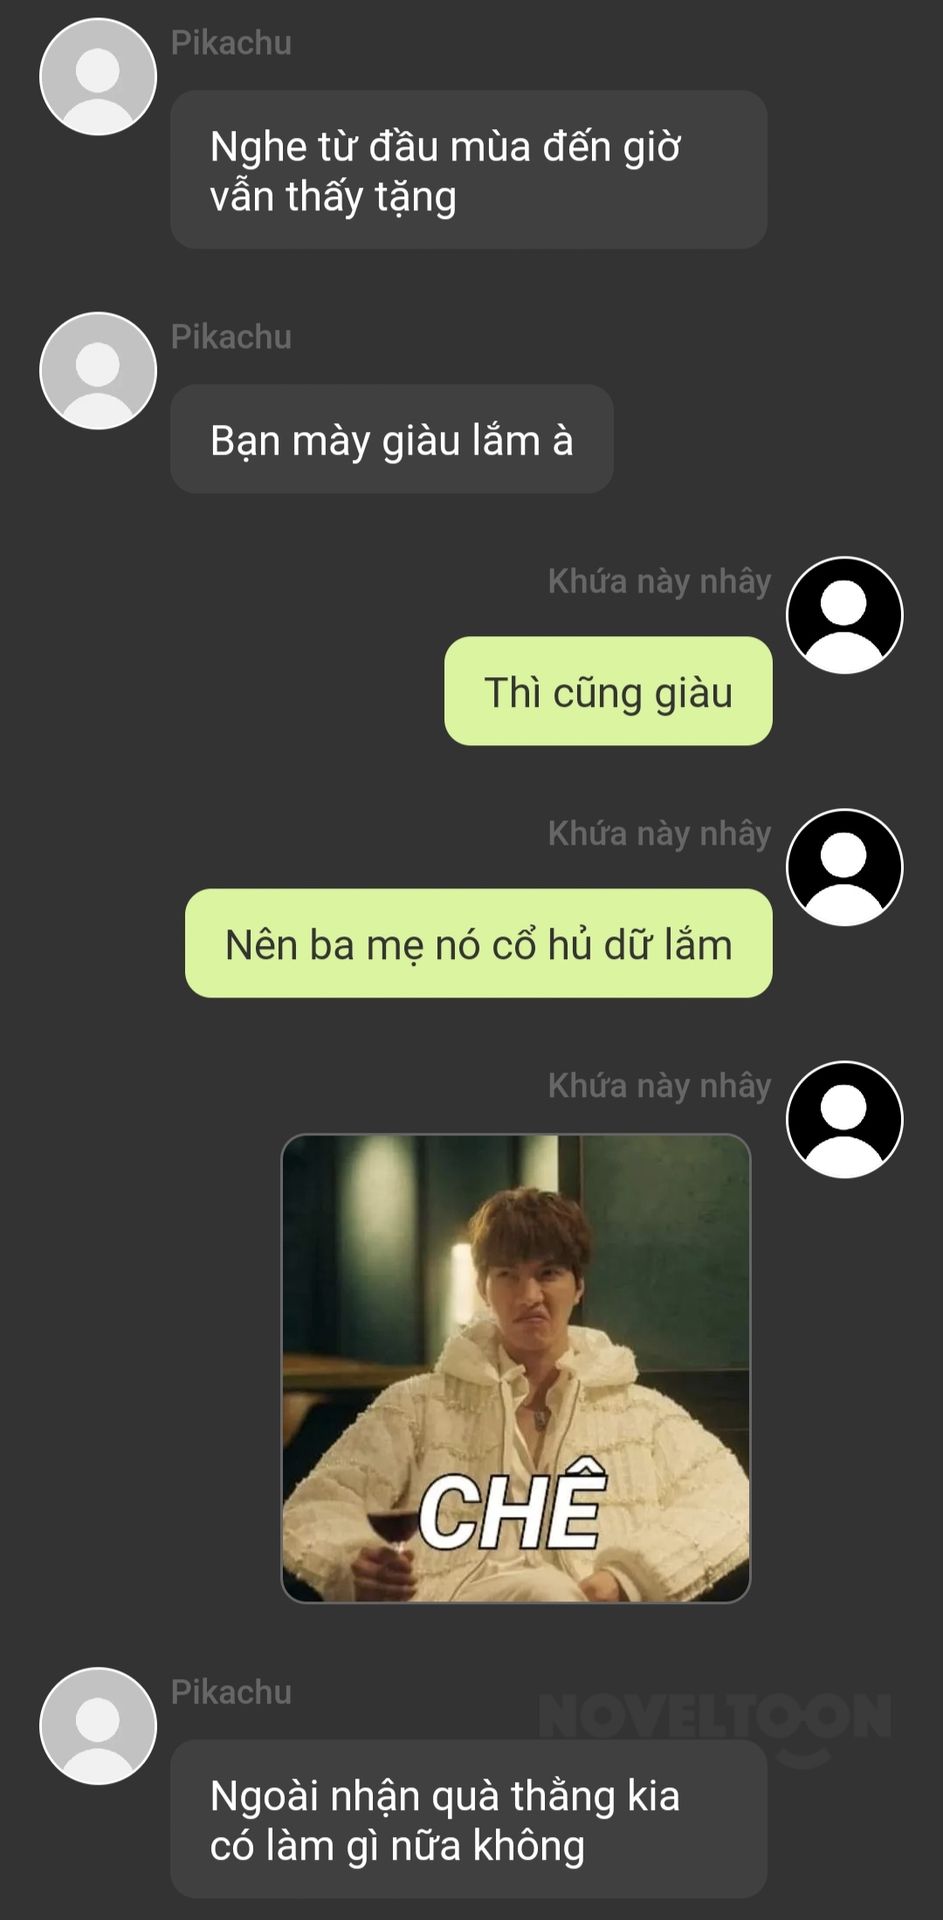Tap Pikachu's avatar beside the last message
This screenshot has height=1920, width=943.
(x=98, y=1726)
